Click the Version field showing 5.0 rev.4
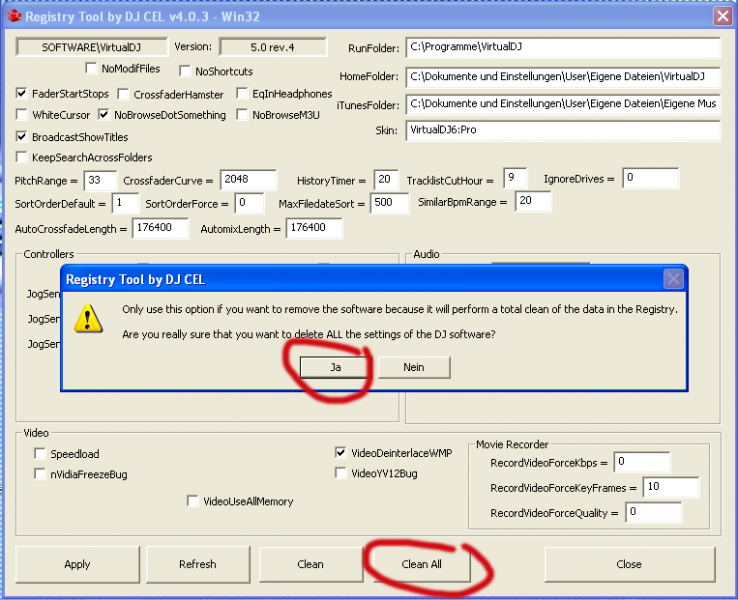 click(x=273, y=47)
